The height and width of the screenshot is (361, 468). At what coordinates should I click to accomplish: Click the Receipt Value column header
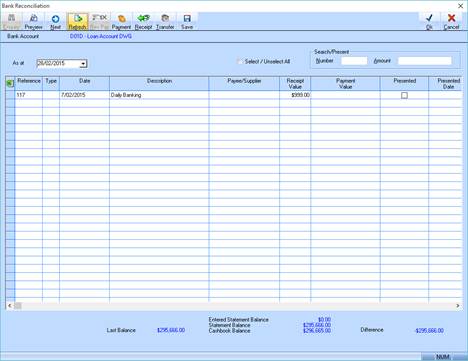pyautogui.click(x=295, y=83)
